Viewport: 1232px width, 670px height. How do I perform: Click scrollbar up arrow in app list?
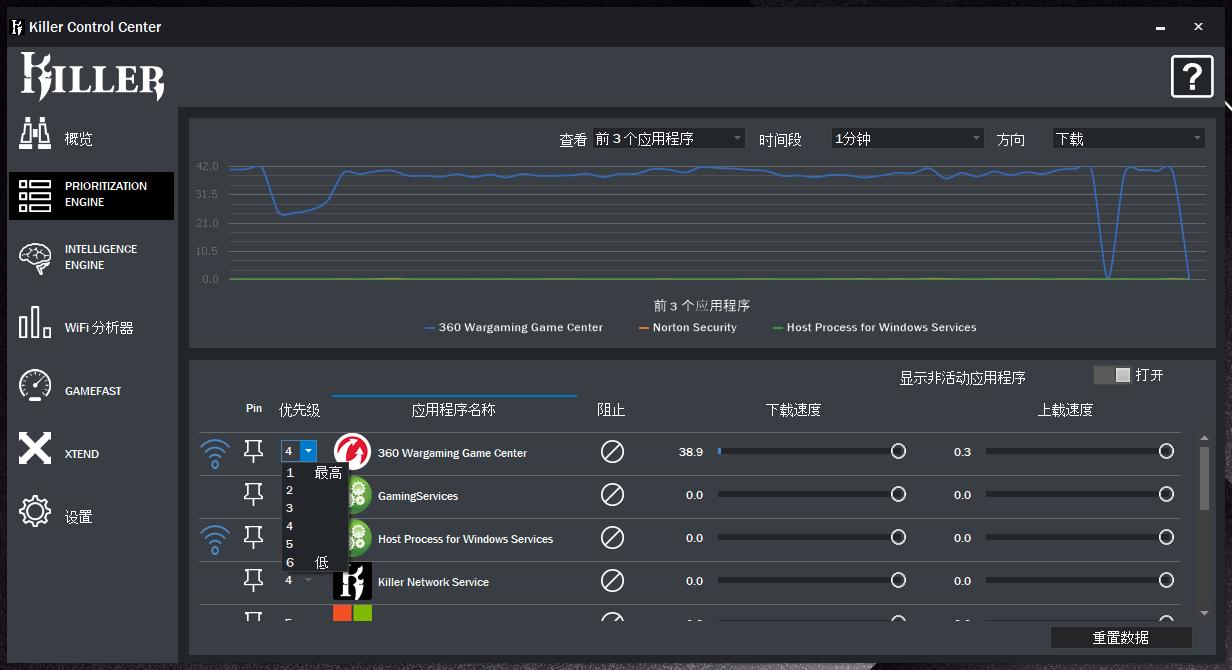[x=1204, y=438]
